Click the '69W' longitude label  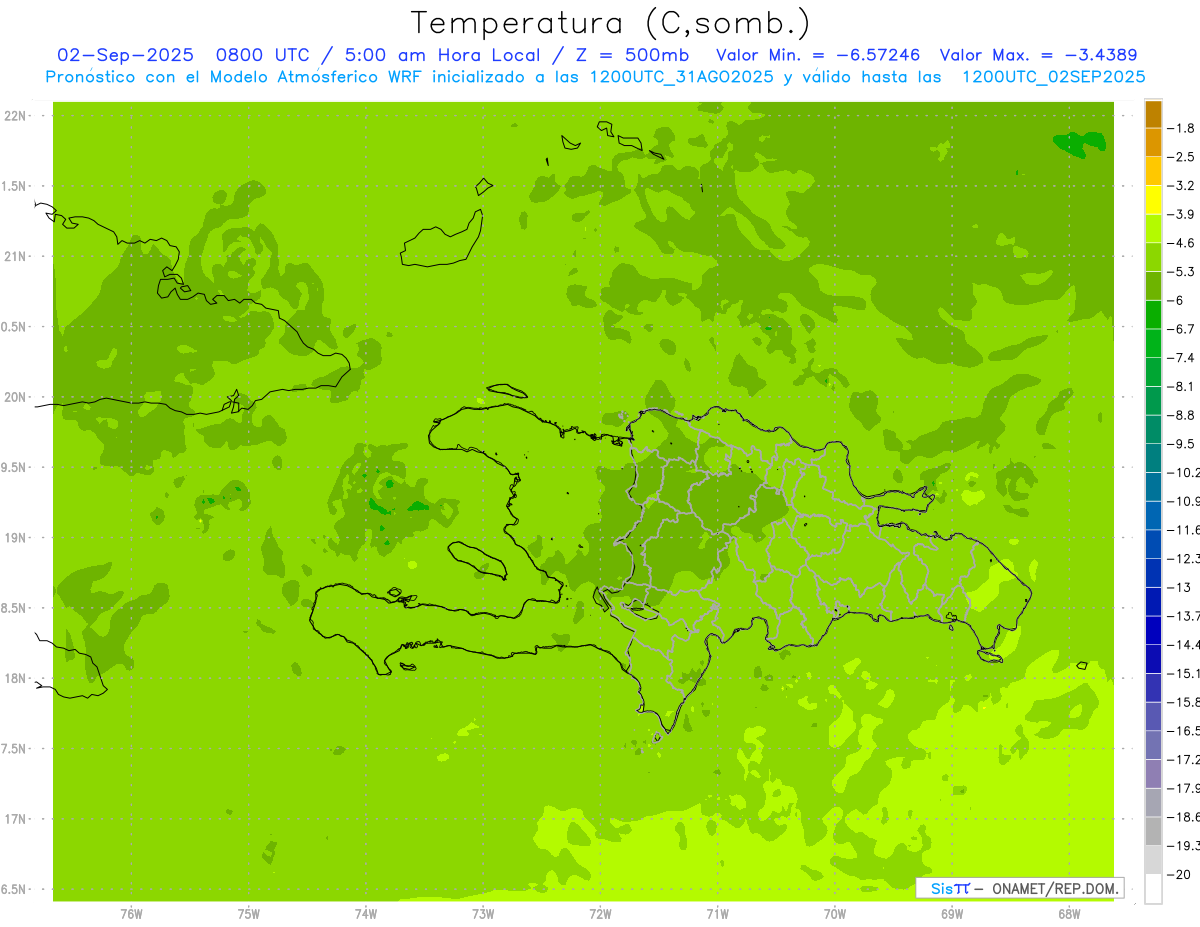tap(952, 914)
